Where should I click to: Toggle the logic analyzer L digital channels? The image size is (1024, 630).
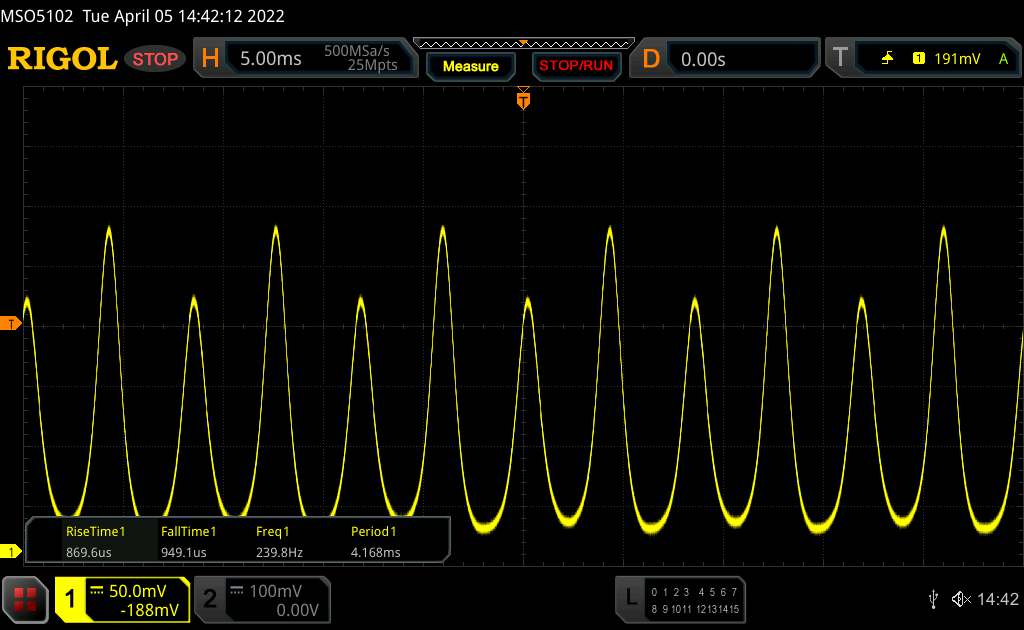pos(681,599)
